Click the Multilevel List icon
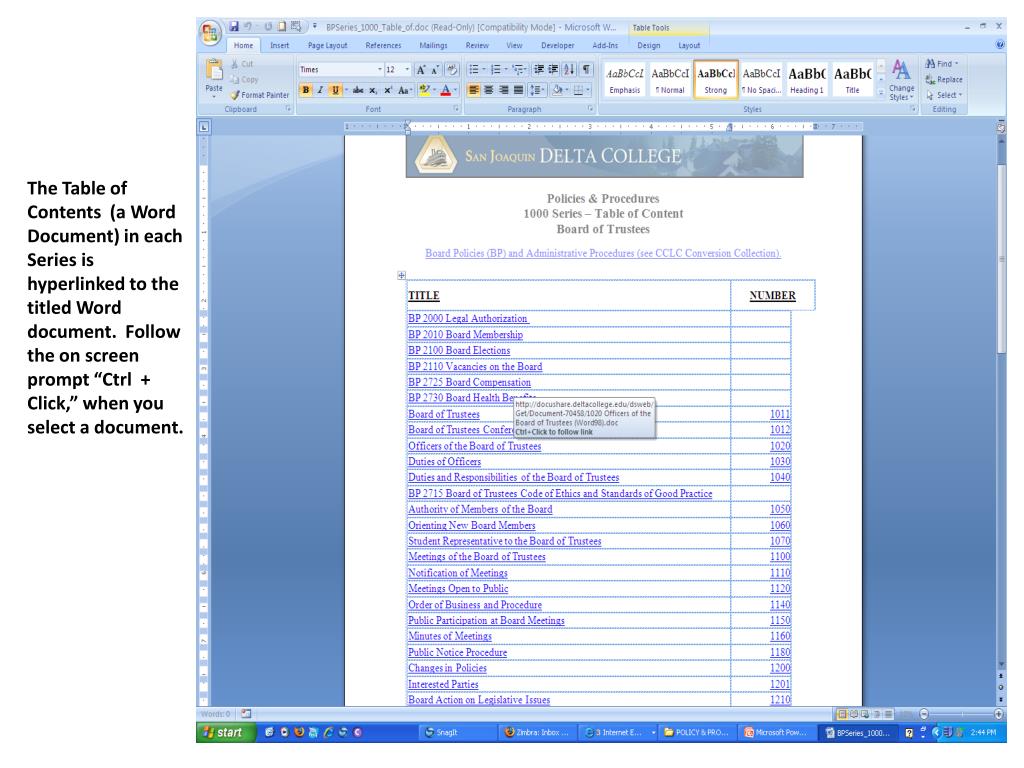 point(520,69)
